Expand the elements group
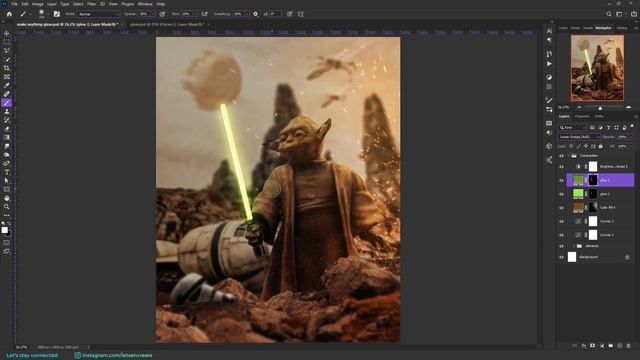 point(574,246)
